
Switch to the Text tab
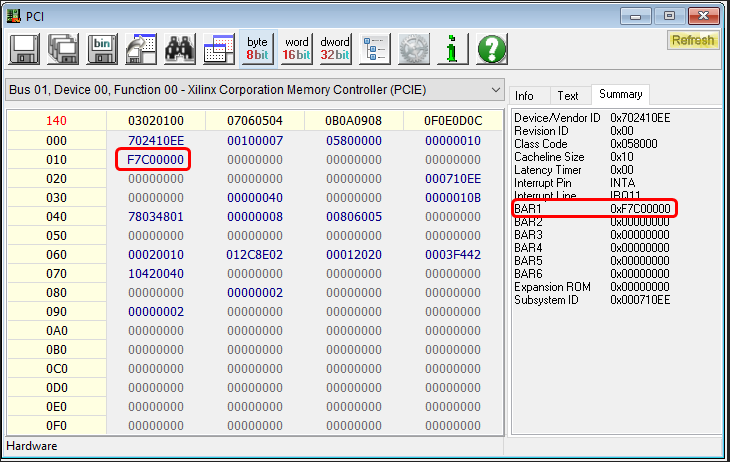coord(568,96)
